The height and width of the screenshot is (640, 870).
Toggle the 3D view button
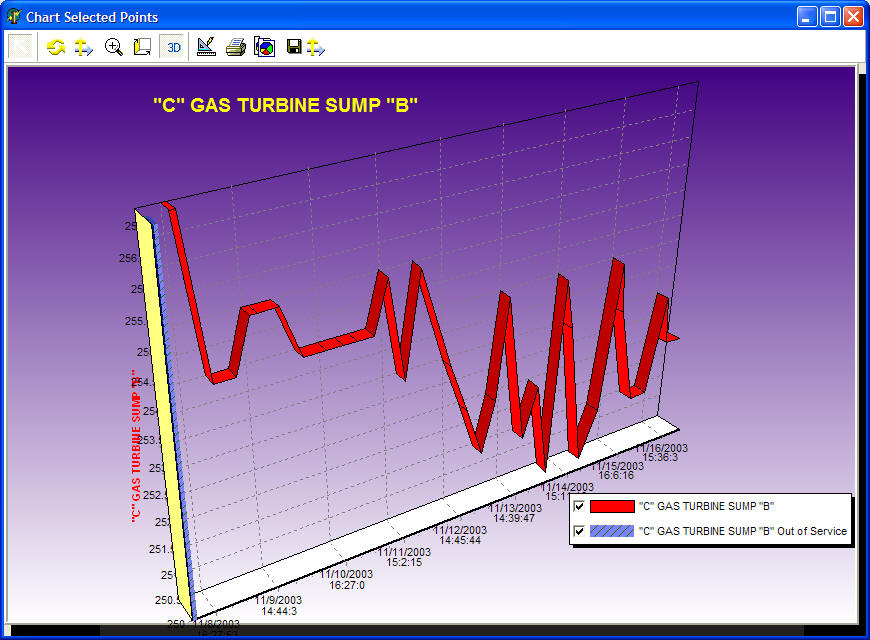tap(173, 47)
